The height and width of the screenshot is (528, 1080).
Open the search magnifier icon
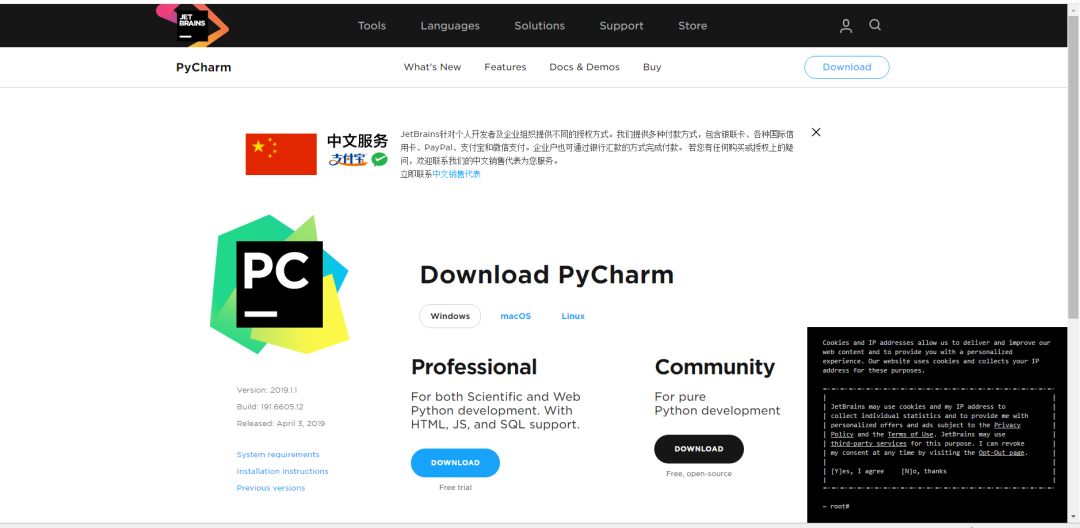(875, 25)
